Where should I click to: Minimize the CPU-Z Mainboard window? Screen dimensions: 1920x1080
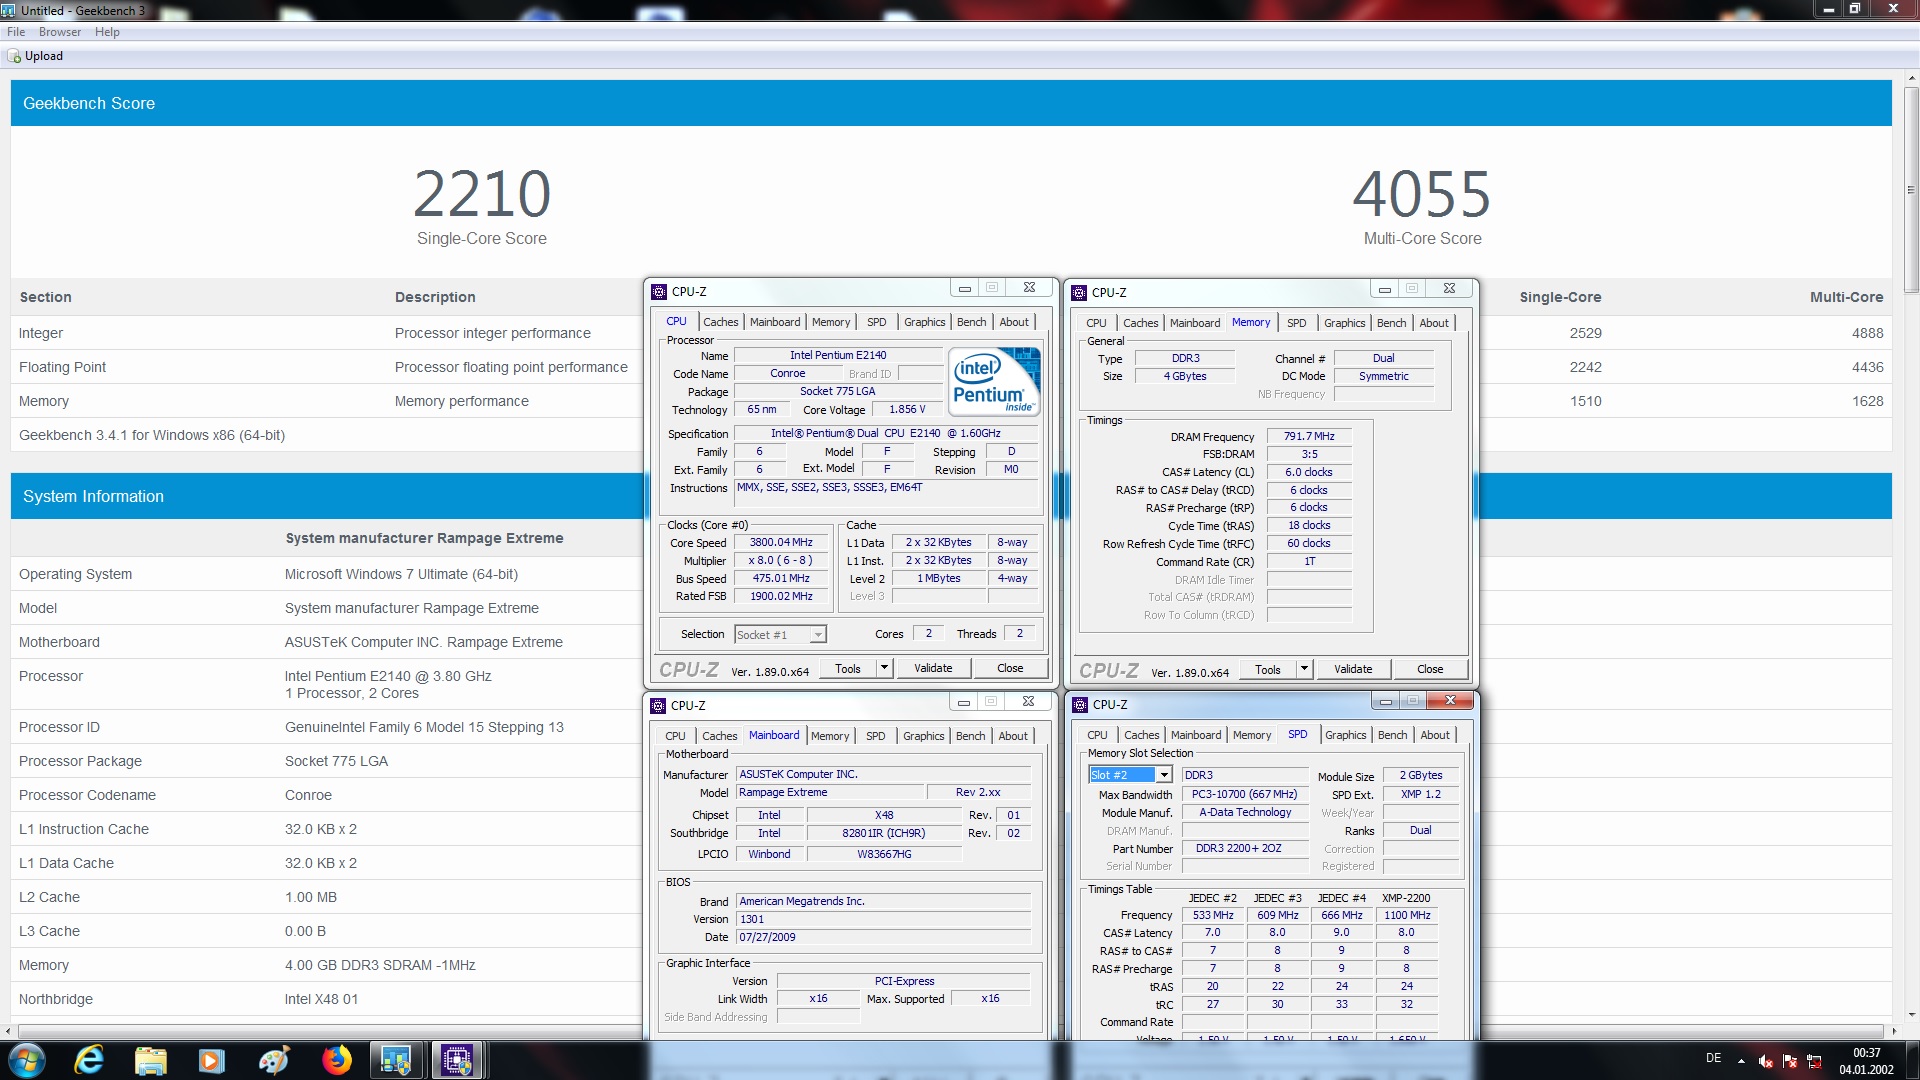963,702
